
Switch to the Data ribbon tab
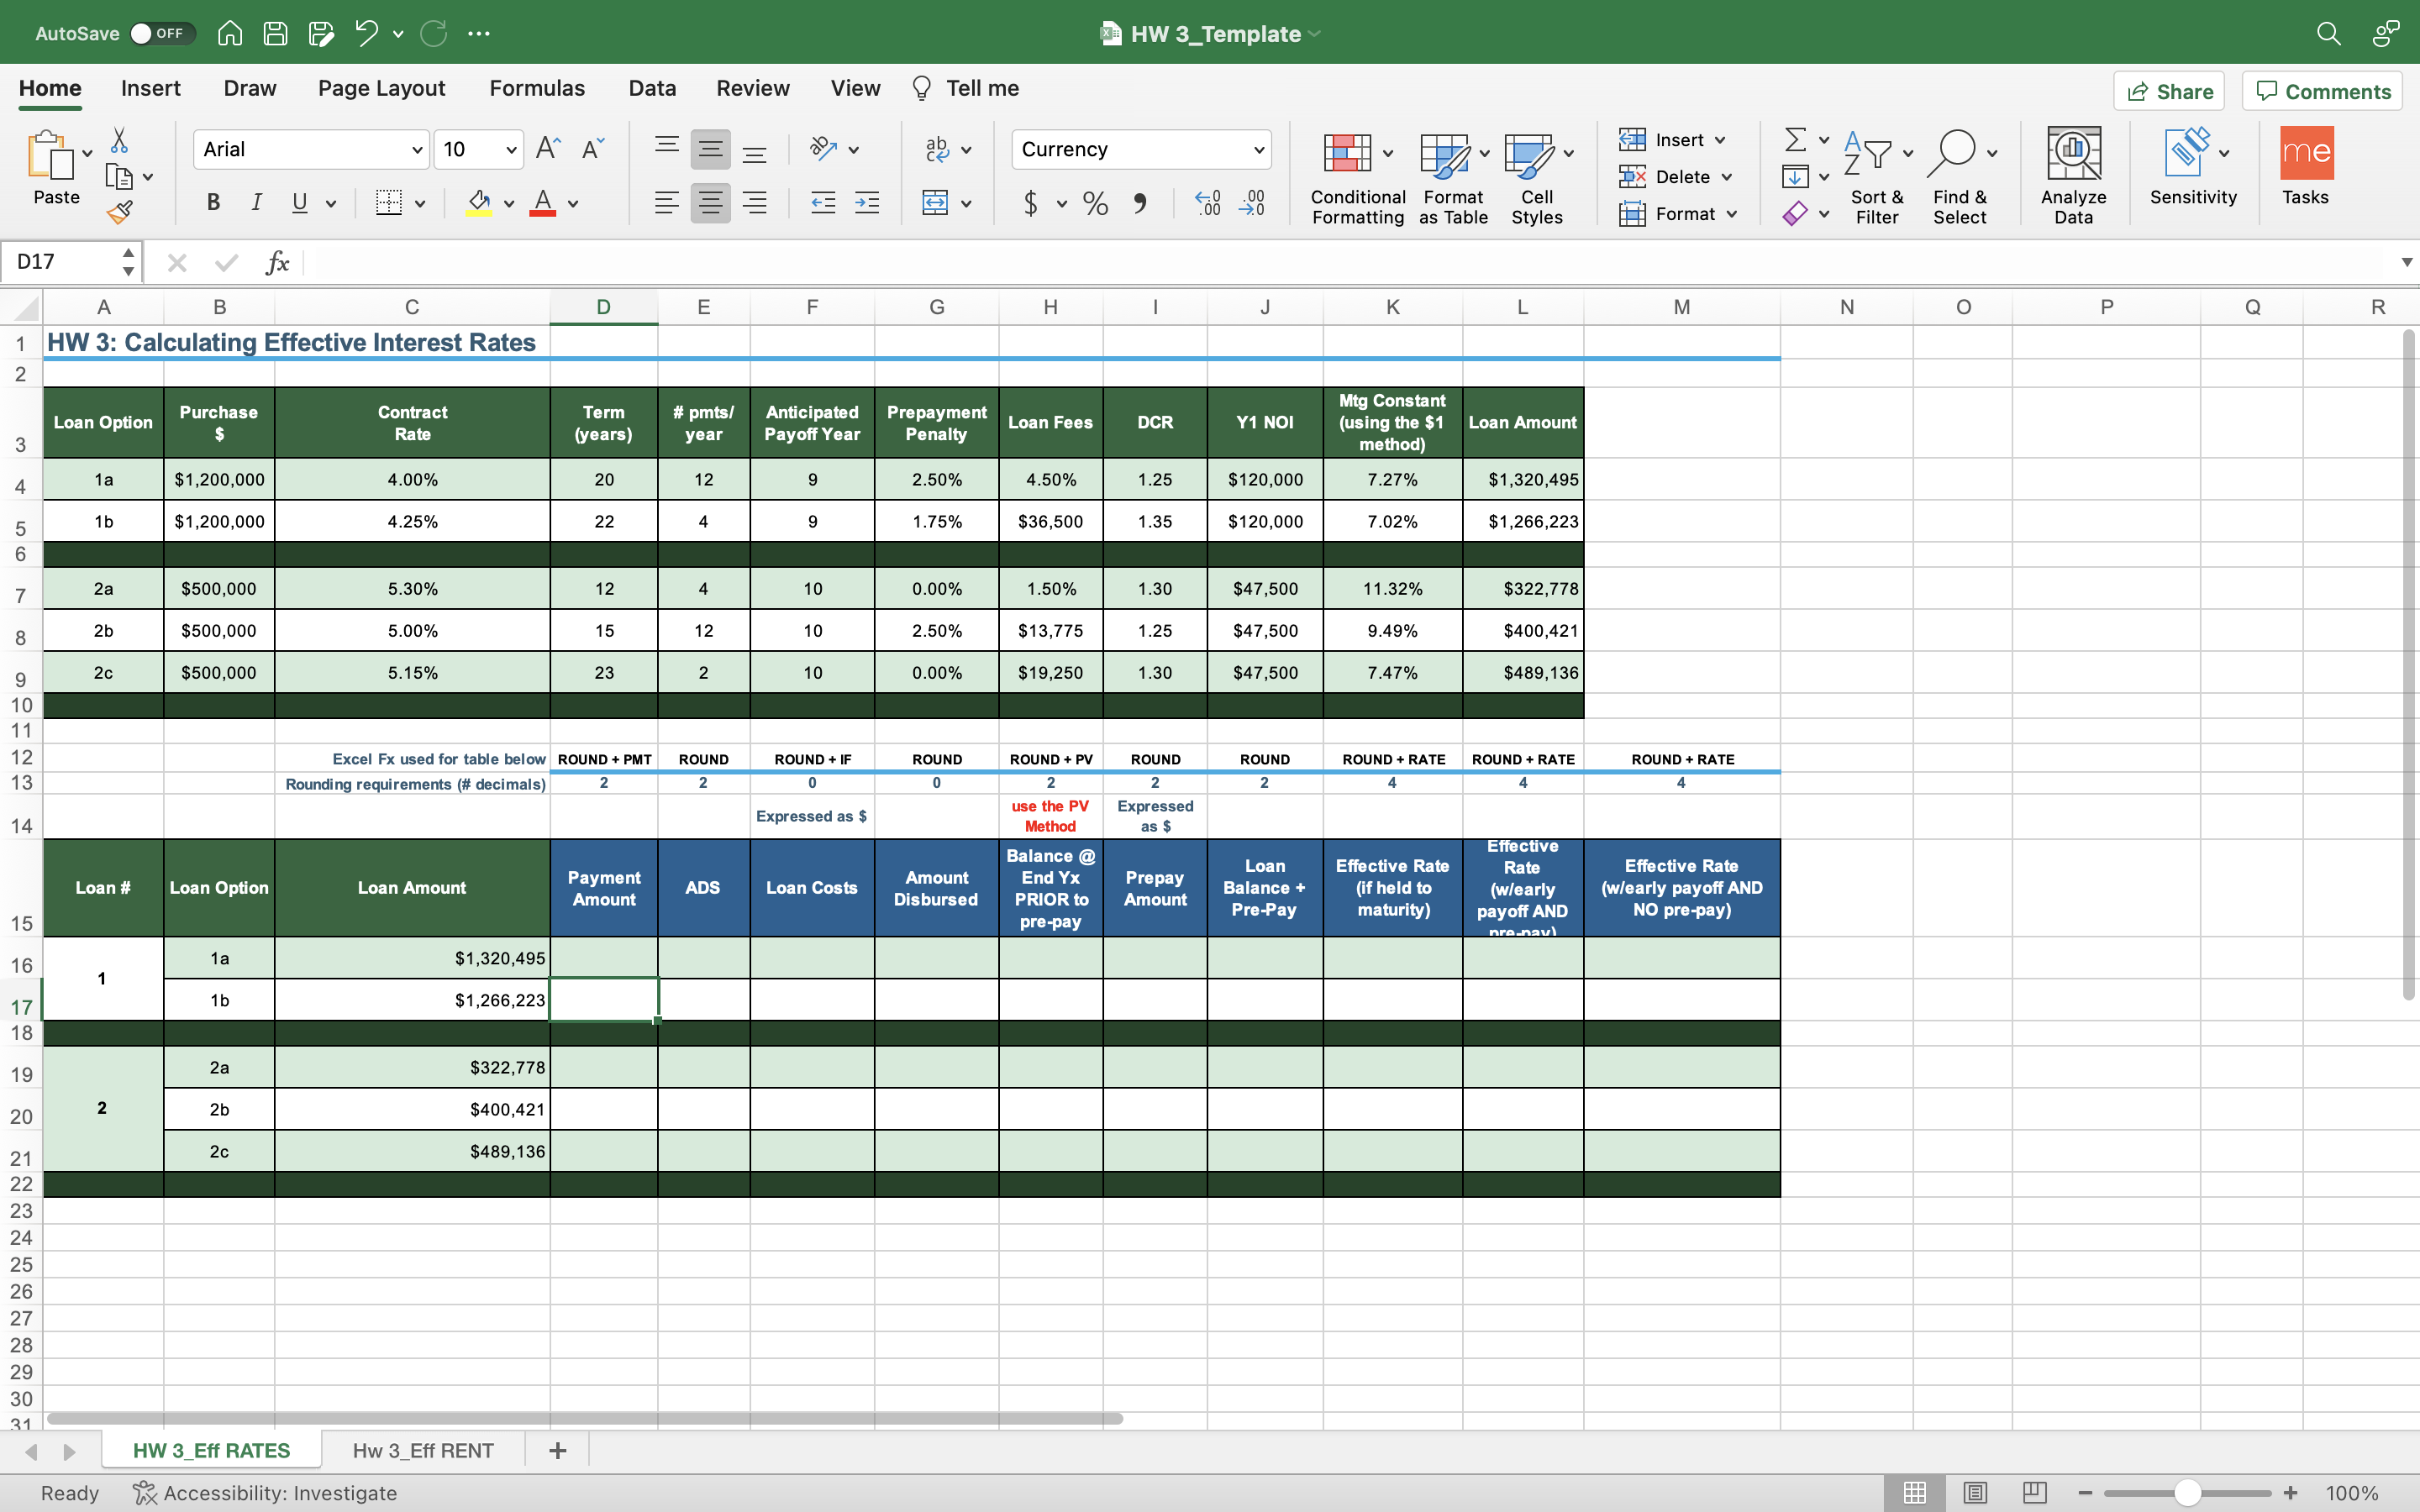click(652, 88)
